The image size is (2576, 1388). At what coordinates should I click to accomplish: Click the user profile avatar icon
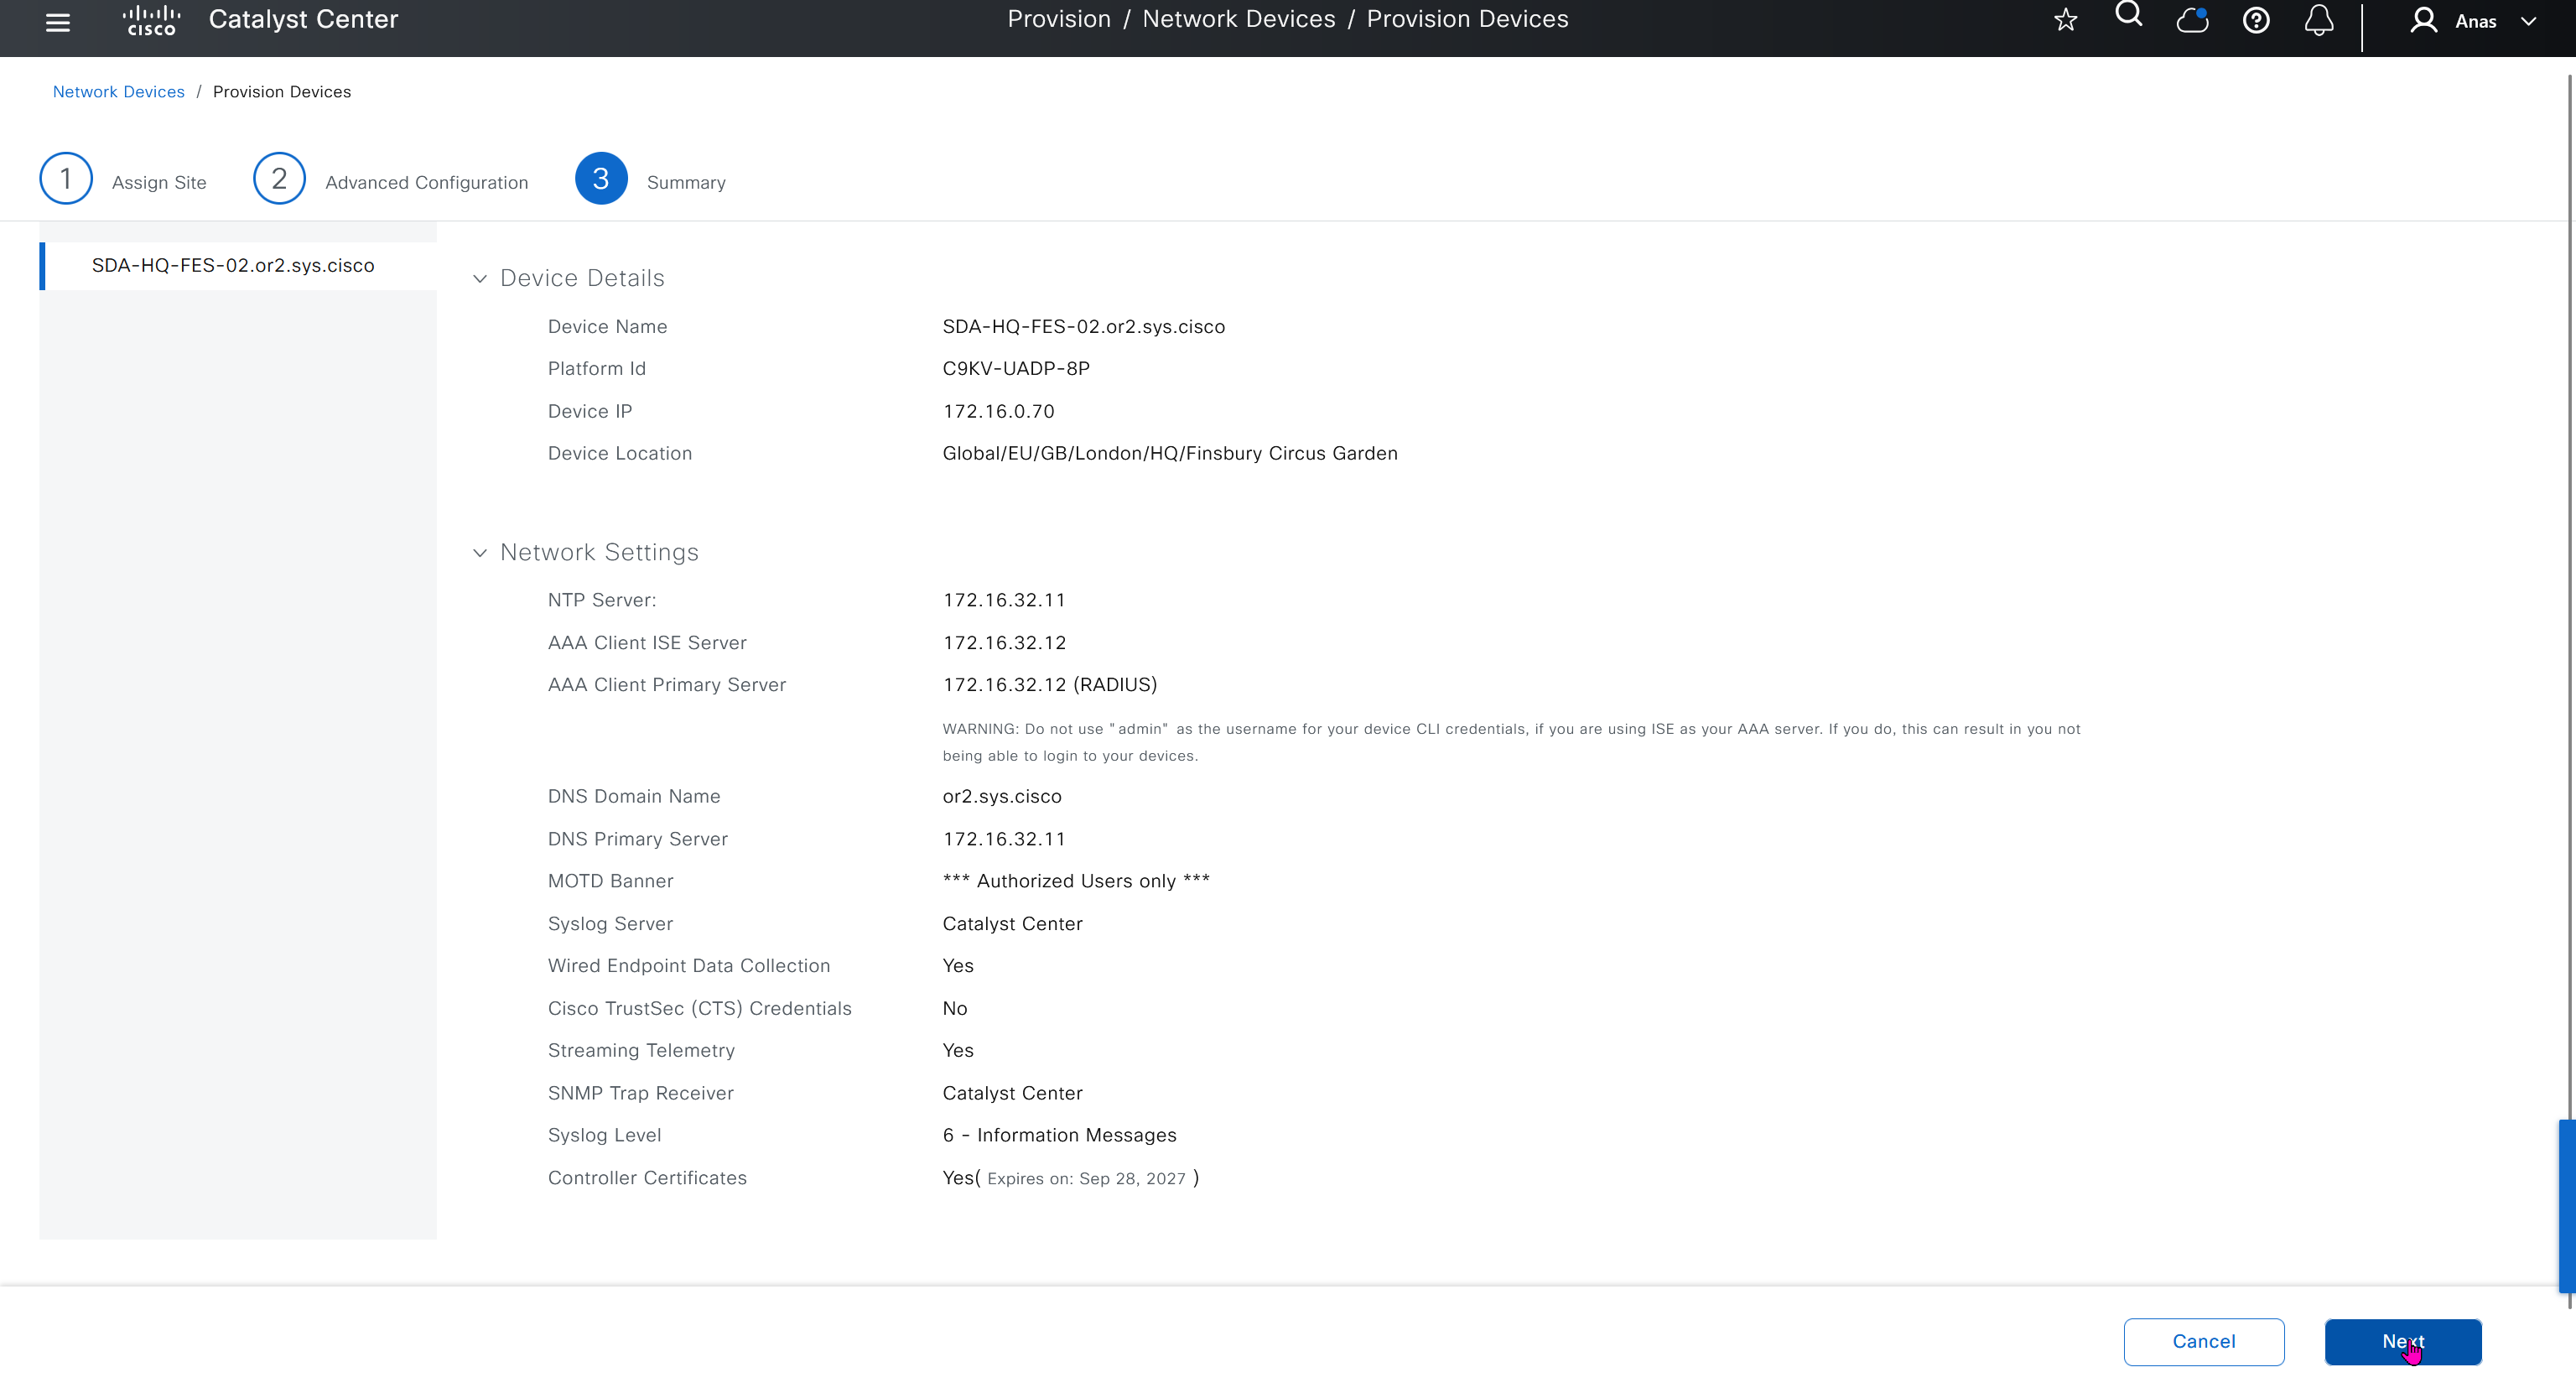(x=2423, y=20)
